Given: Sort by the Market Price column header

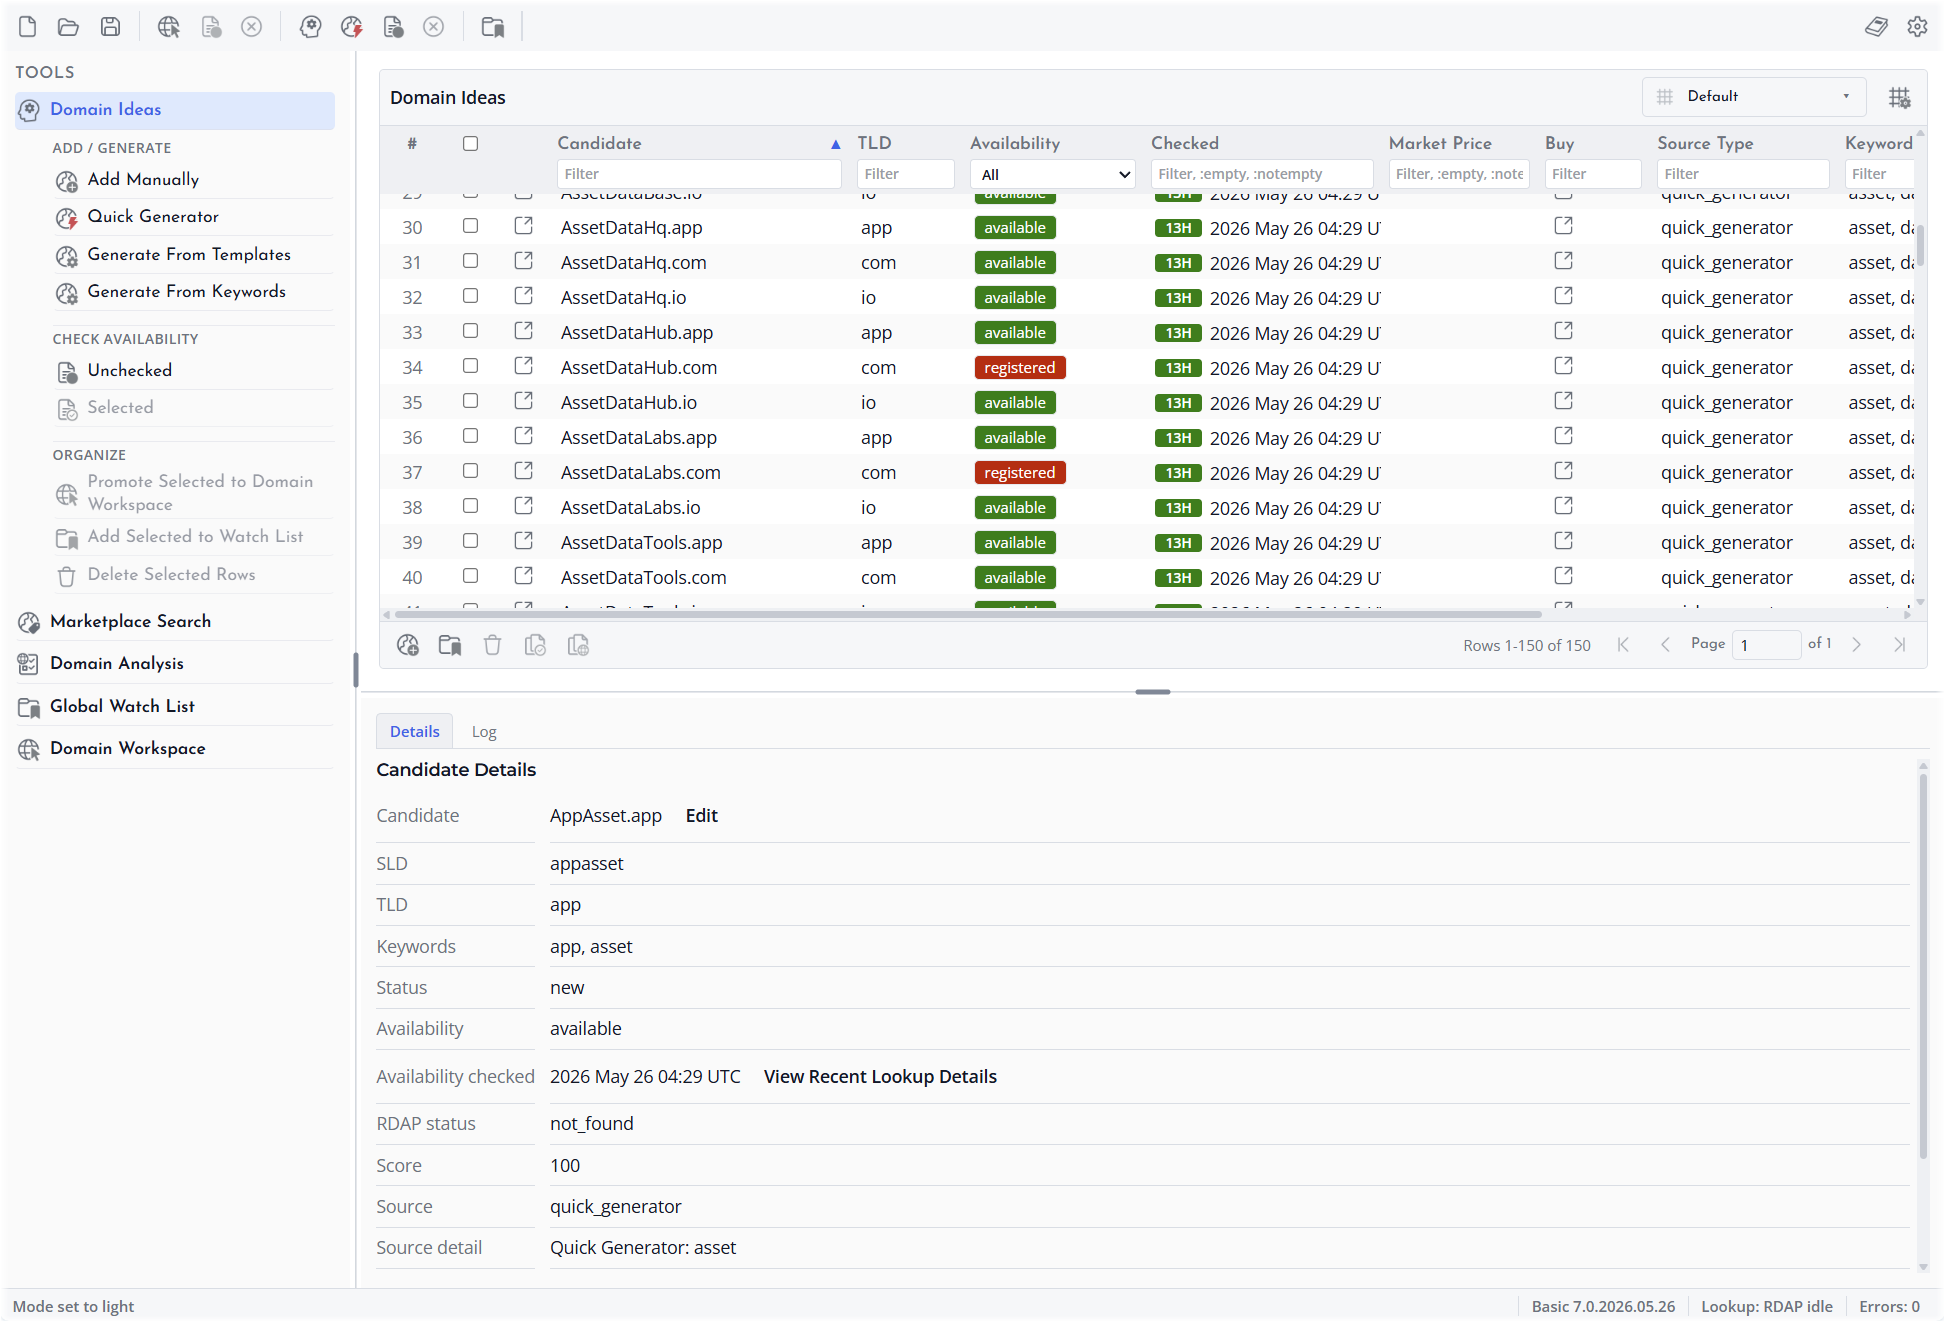Looking at the screenshot, I should pos(1439,143).
